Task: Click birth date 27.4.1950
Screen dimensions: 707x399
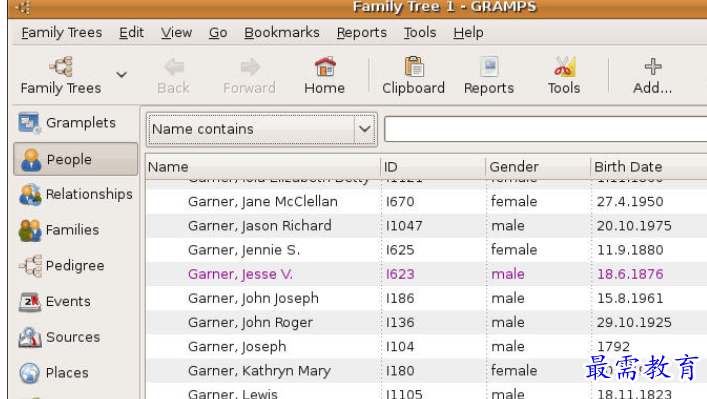Action: [630, 202]
